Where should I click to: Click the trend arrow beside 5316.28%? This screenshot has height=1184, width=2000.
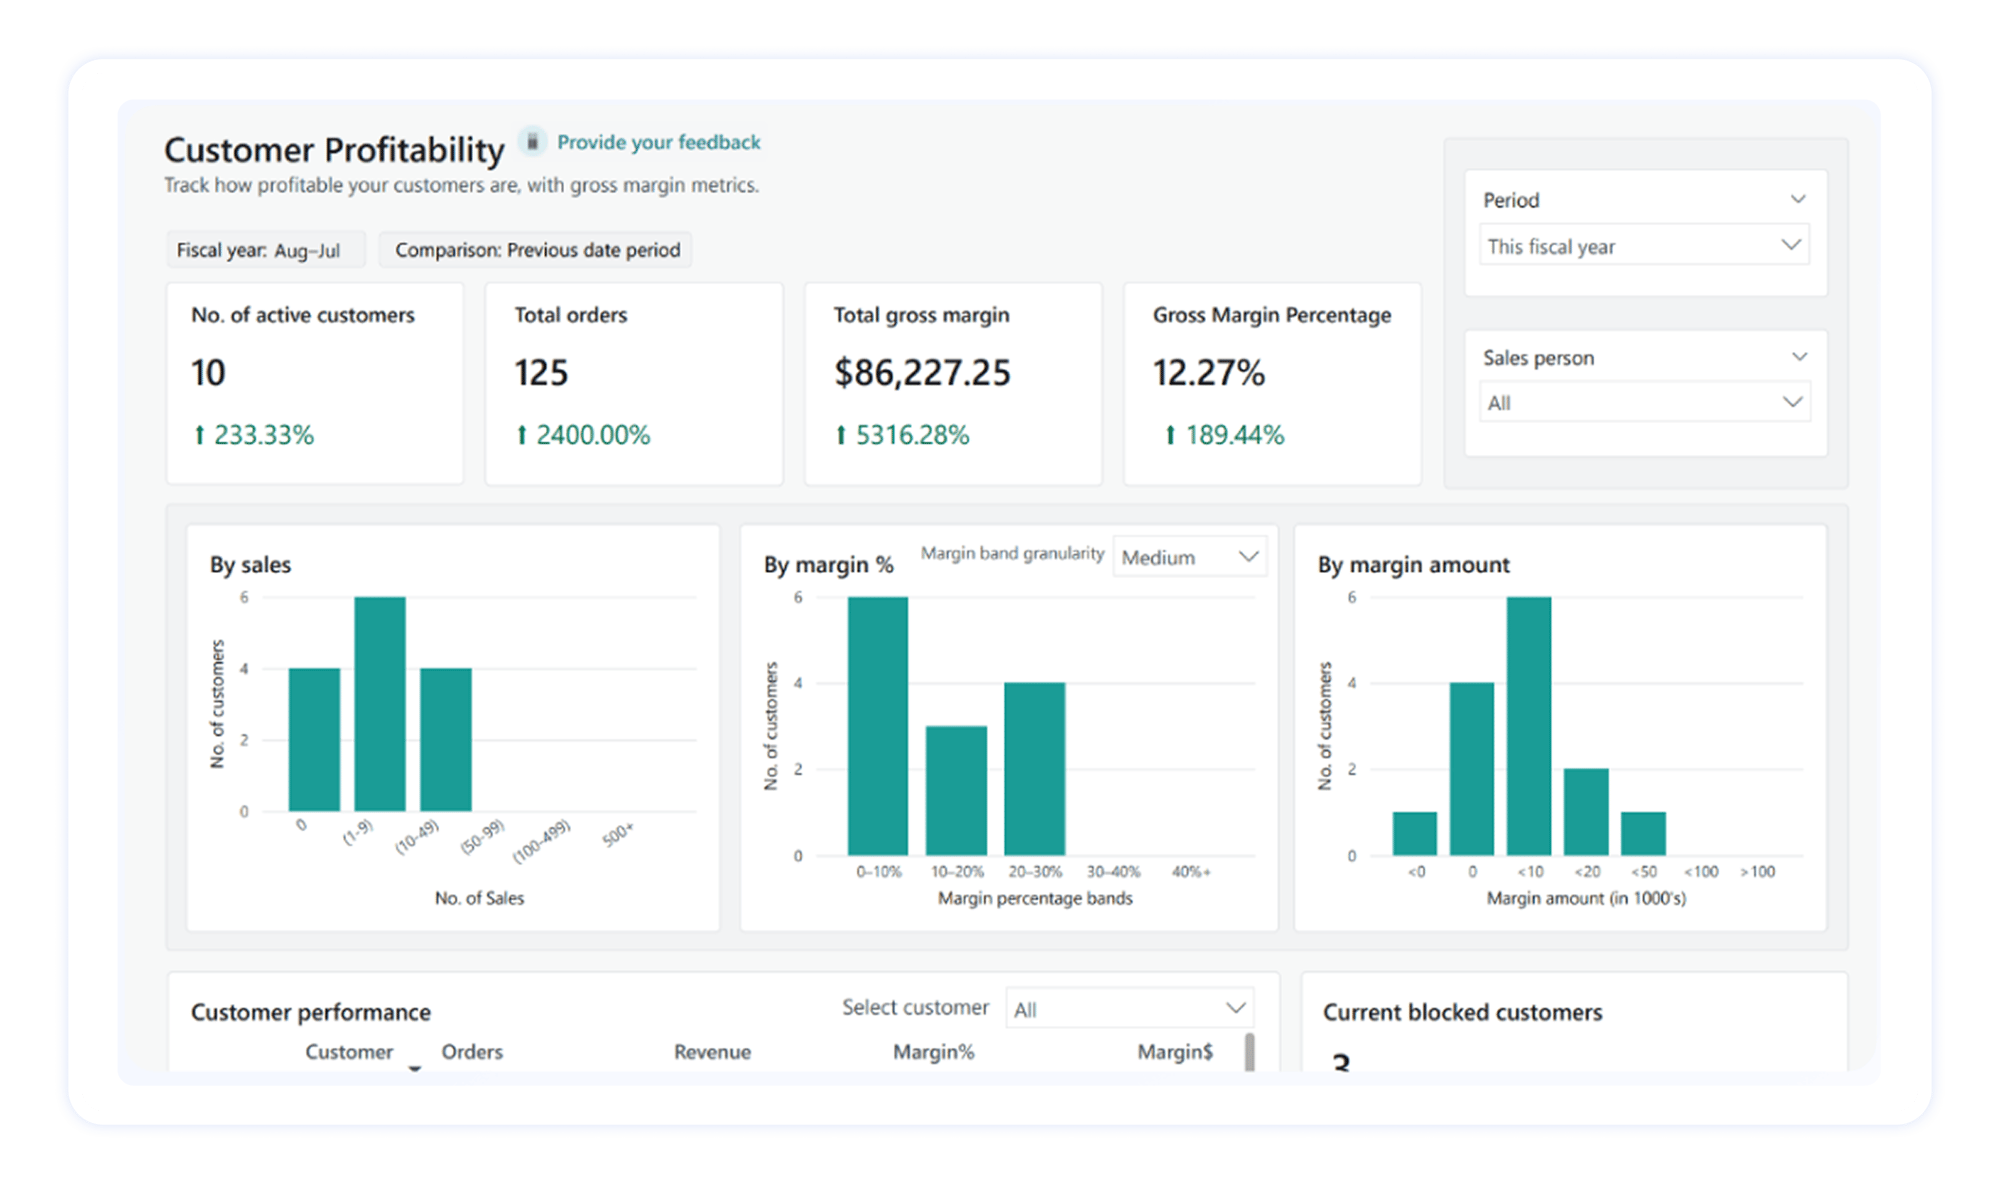click(843, 434)
